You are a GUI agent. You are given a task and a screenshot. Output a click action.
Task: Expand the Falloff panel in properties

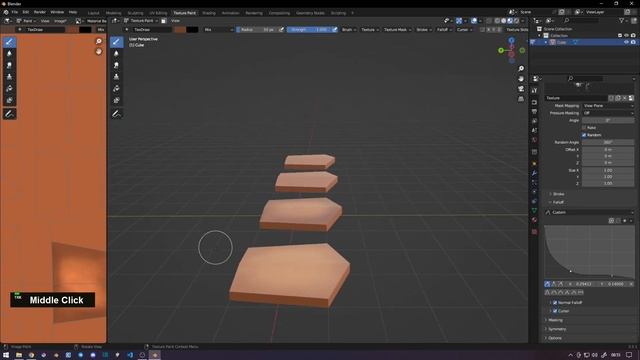pos(557,202)
